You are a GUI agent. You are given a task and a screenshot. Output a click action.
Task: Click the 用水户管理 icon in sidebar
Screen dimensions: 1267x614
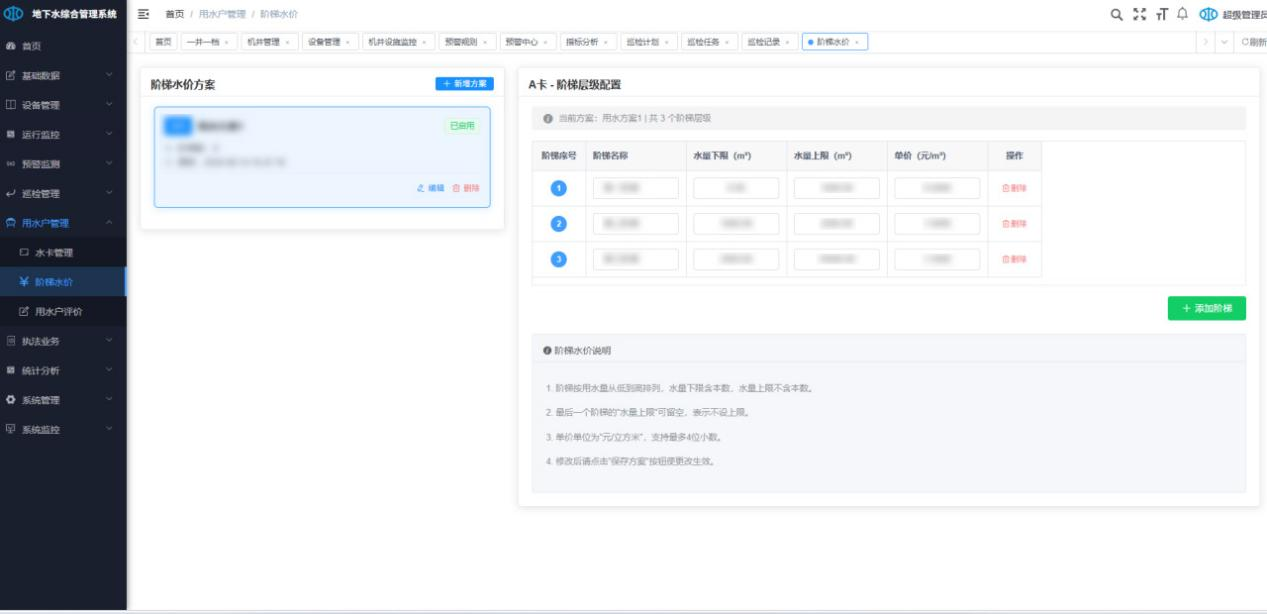pyautogui.click(x=10, y=223)
